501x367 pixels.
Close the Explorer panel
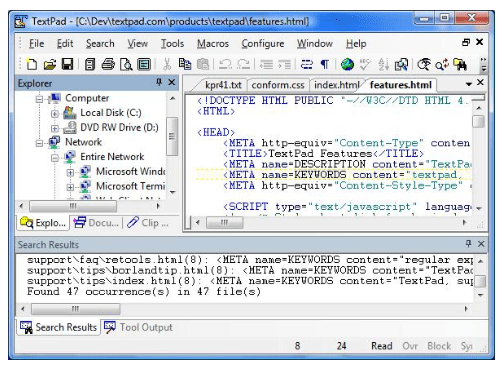[171, 82]
